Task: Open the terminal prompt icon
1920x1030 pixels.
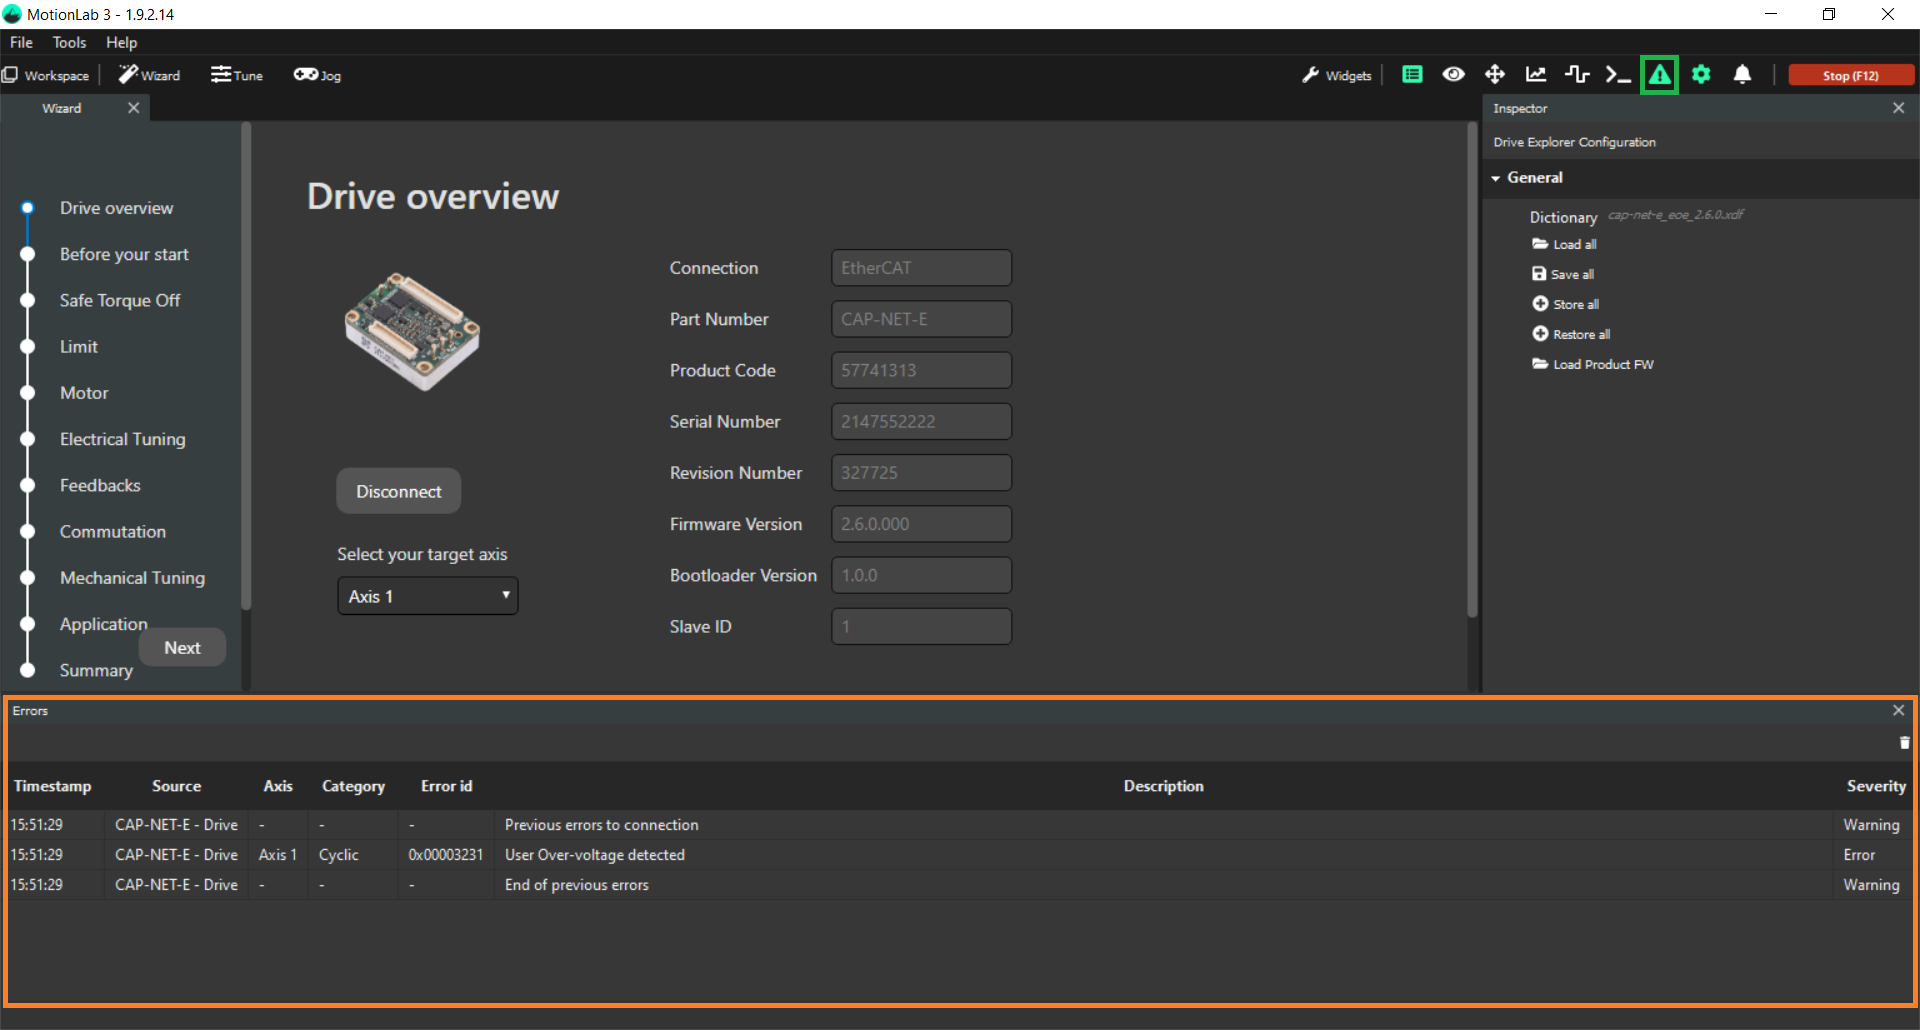Action: pyautogui.click(x=1618, y=74)
